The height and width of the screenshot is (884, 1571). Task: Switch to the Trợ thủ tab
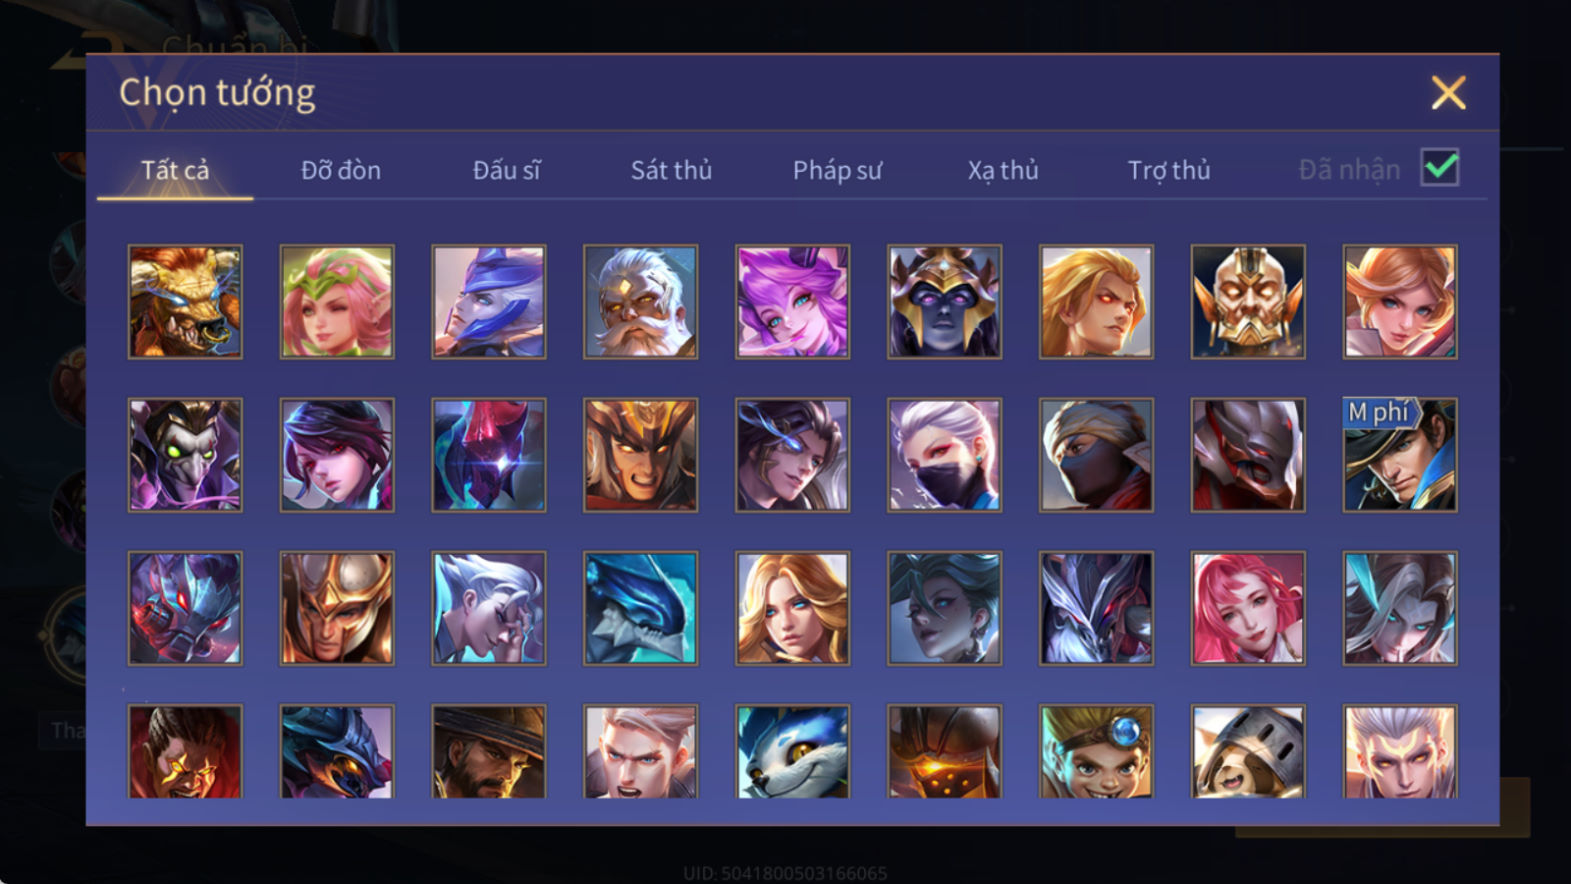coord(1169,170)
